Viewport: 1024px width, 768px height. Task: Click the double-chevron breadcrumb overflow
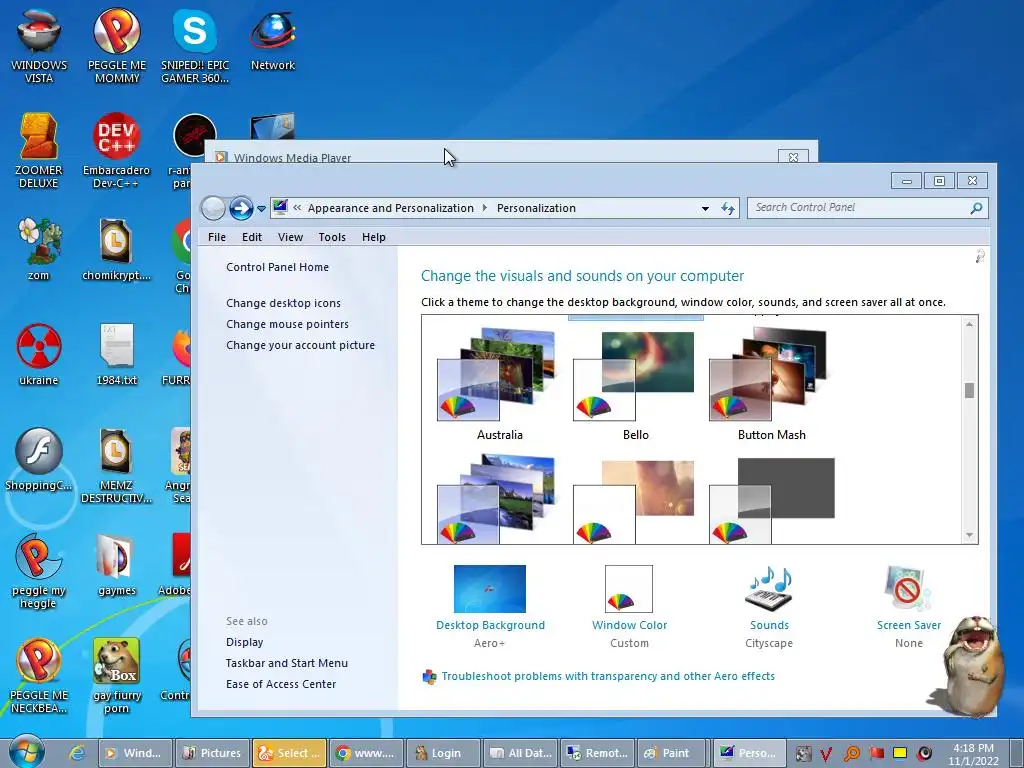pyautogui.click(x=297, y=208)
